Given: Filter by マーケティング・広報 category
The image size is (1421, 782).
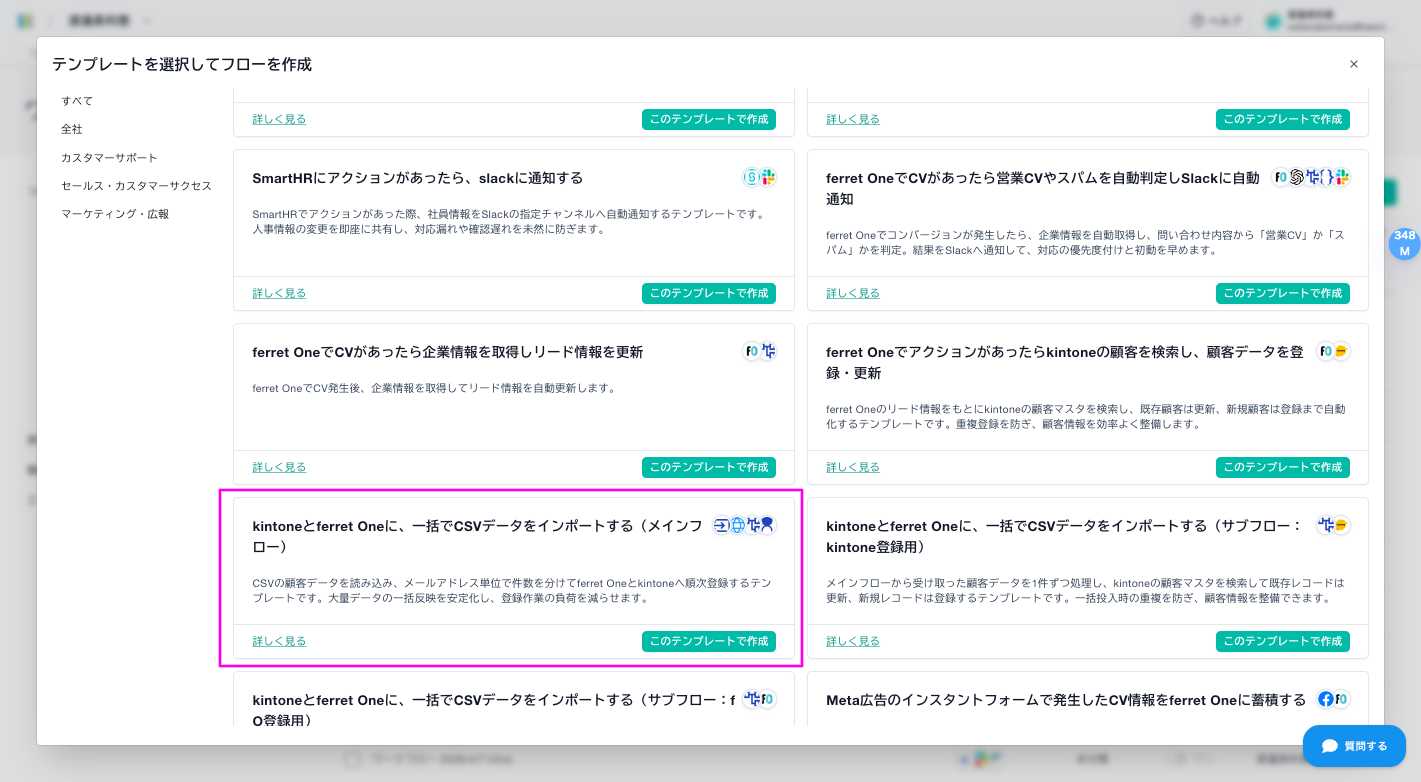Looking at the screenshot, I should (x=115, y=214).
